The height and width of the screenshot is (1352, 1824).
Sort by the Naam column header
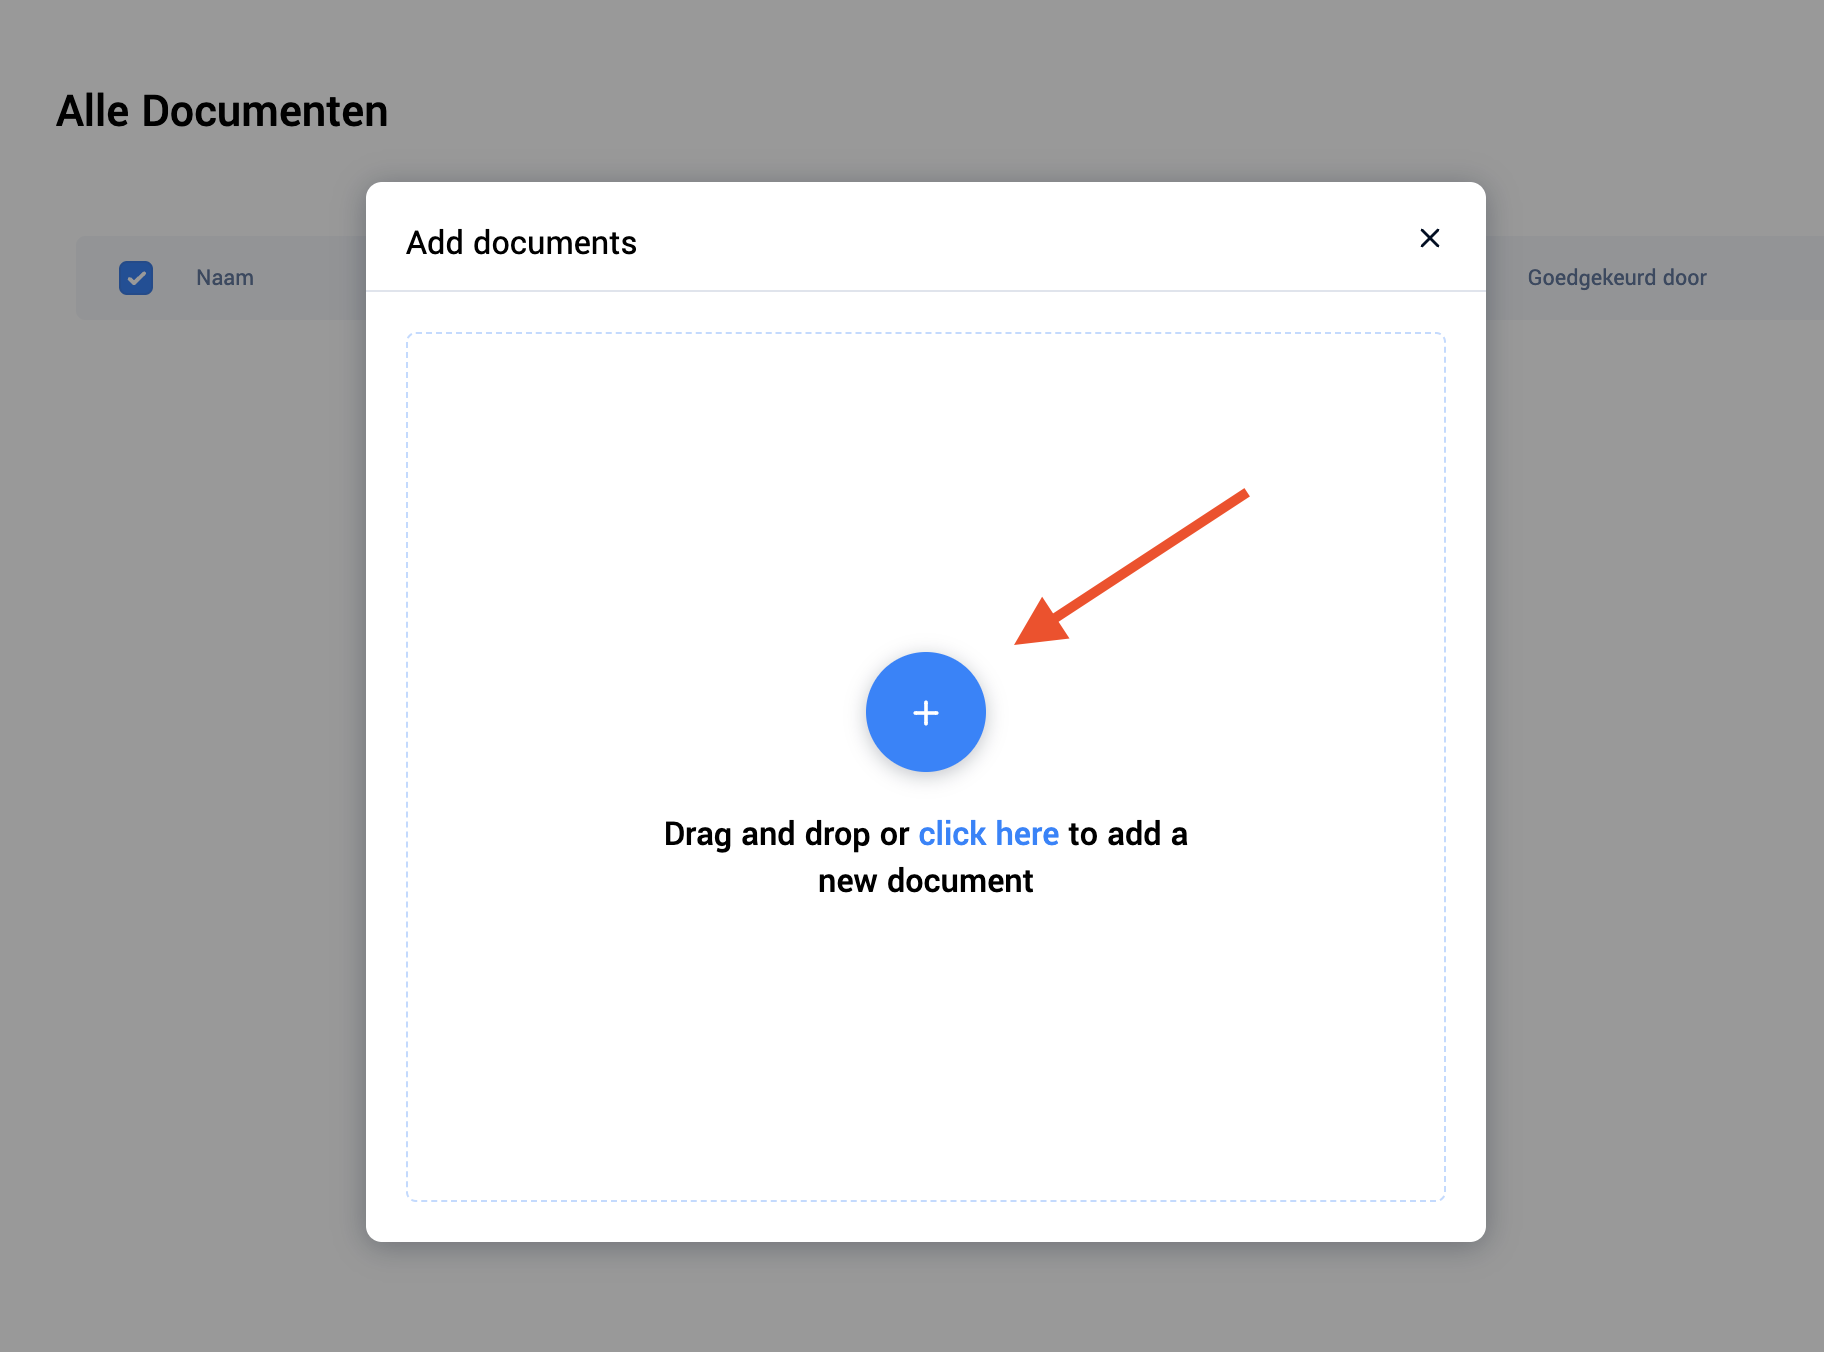click(224, 278)
